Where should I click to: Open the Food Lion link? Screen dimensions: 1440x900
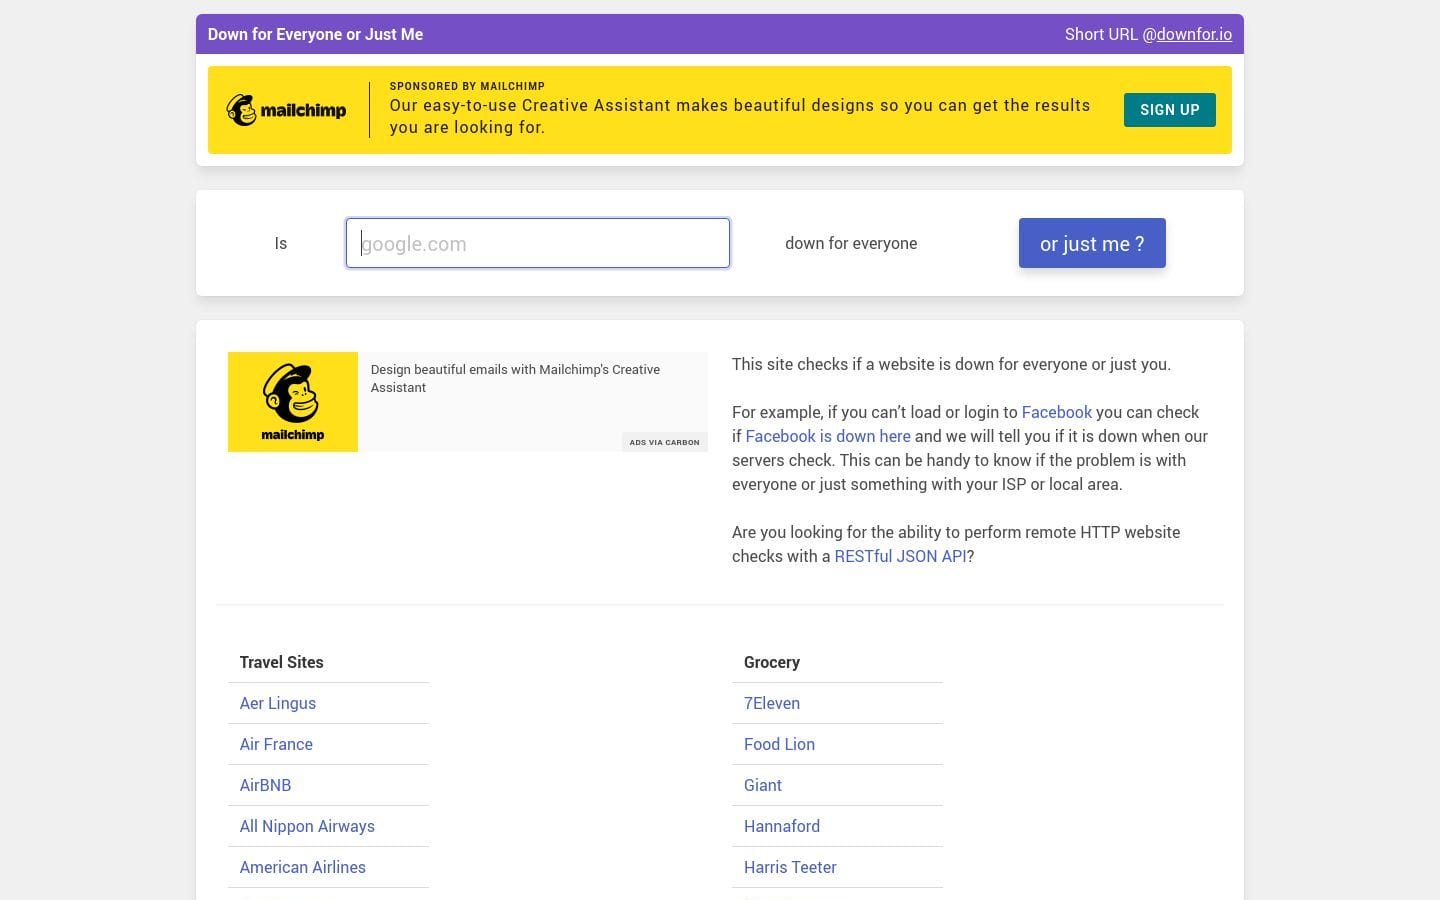tap(779, 744)
